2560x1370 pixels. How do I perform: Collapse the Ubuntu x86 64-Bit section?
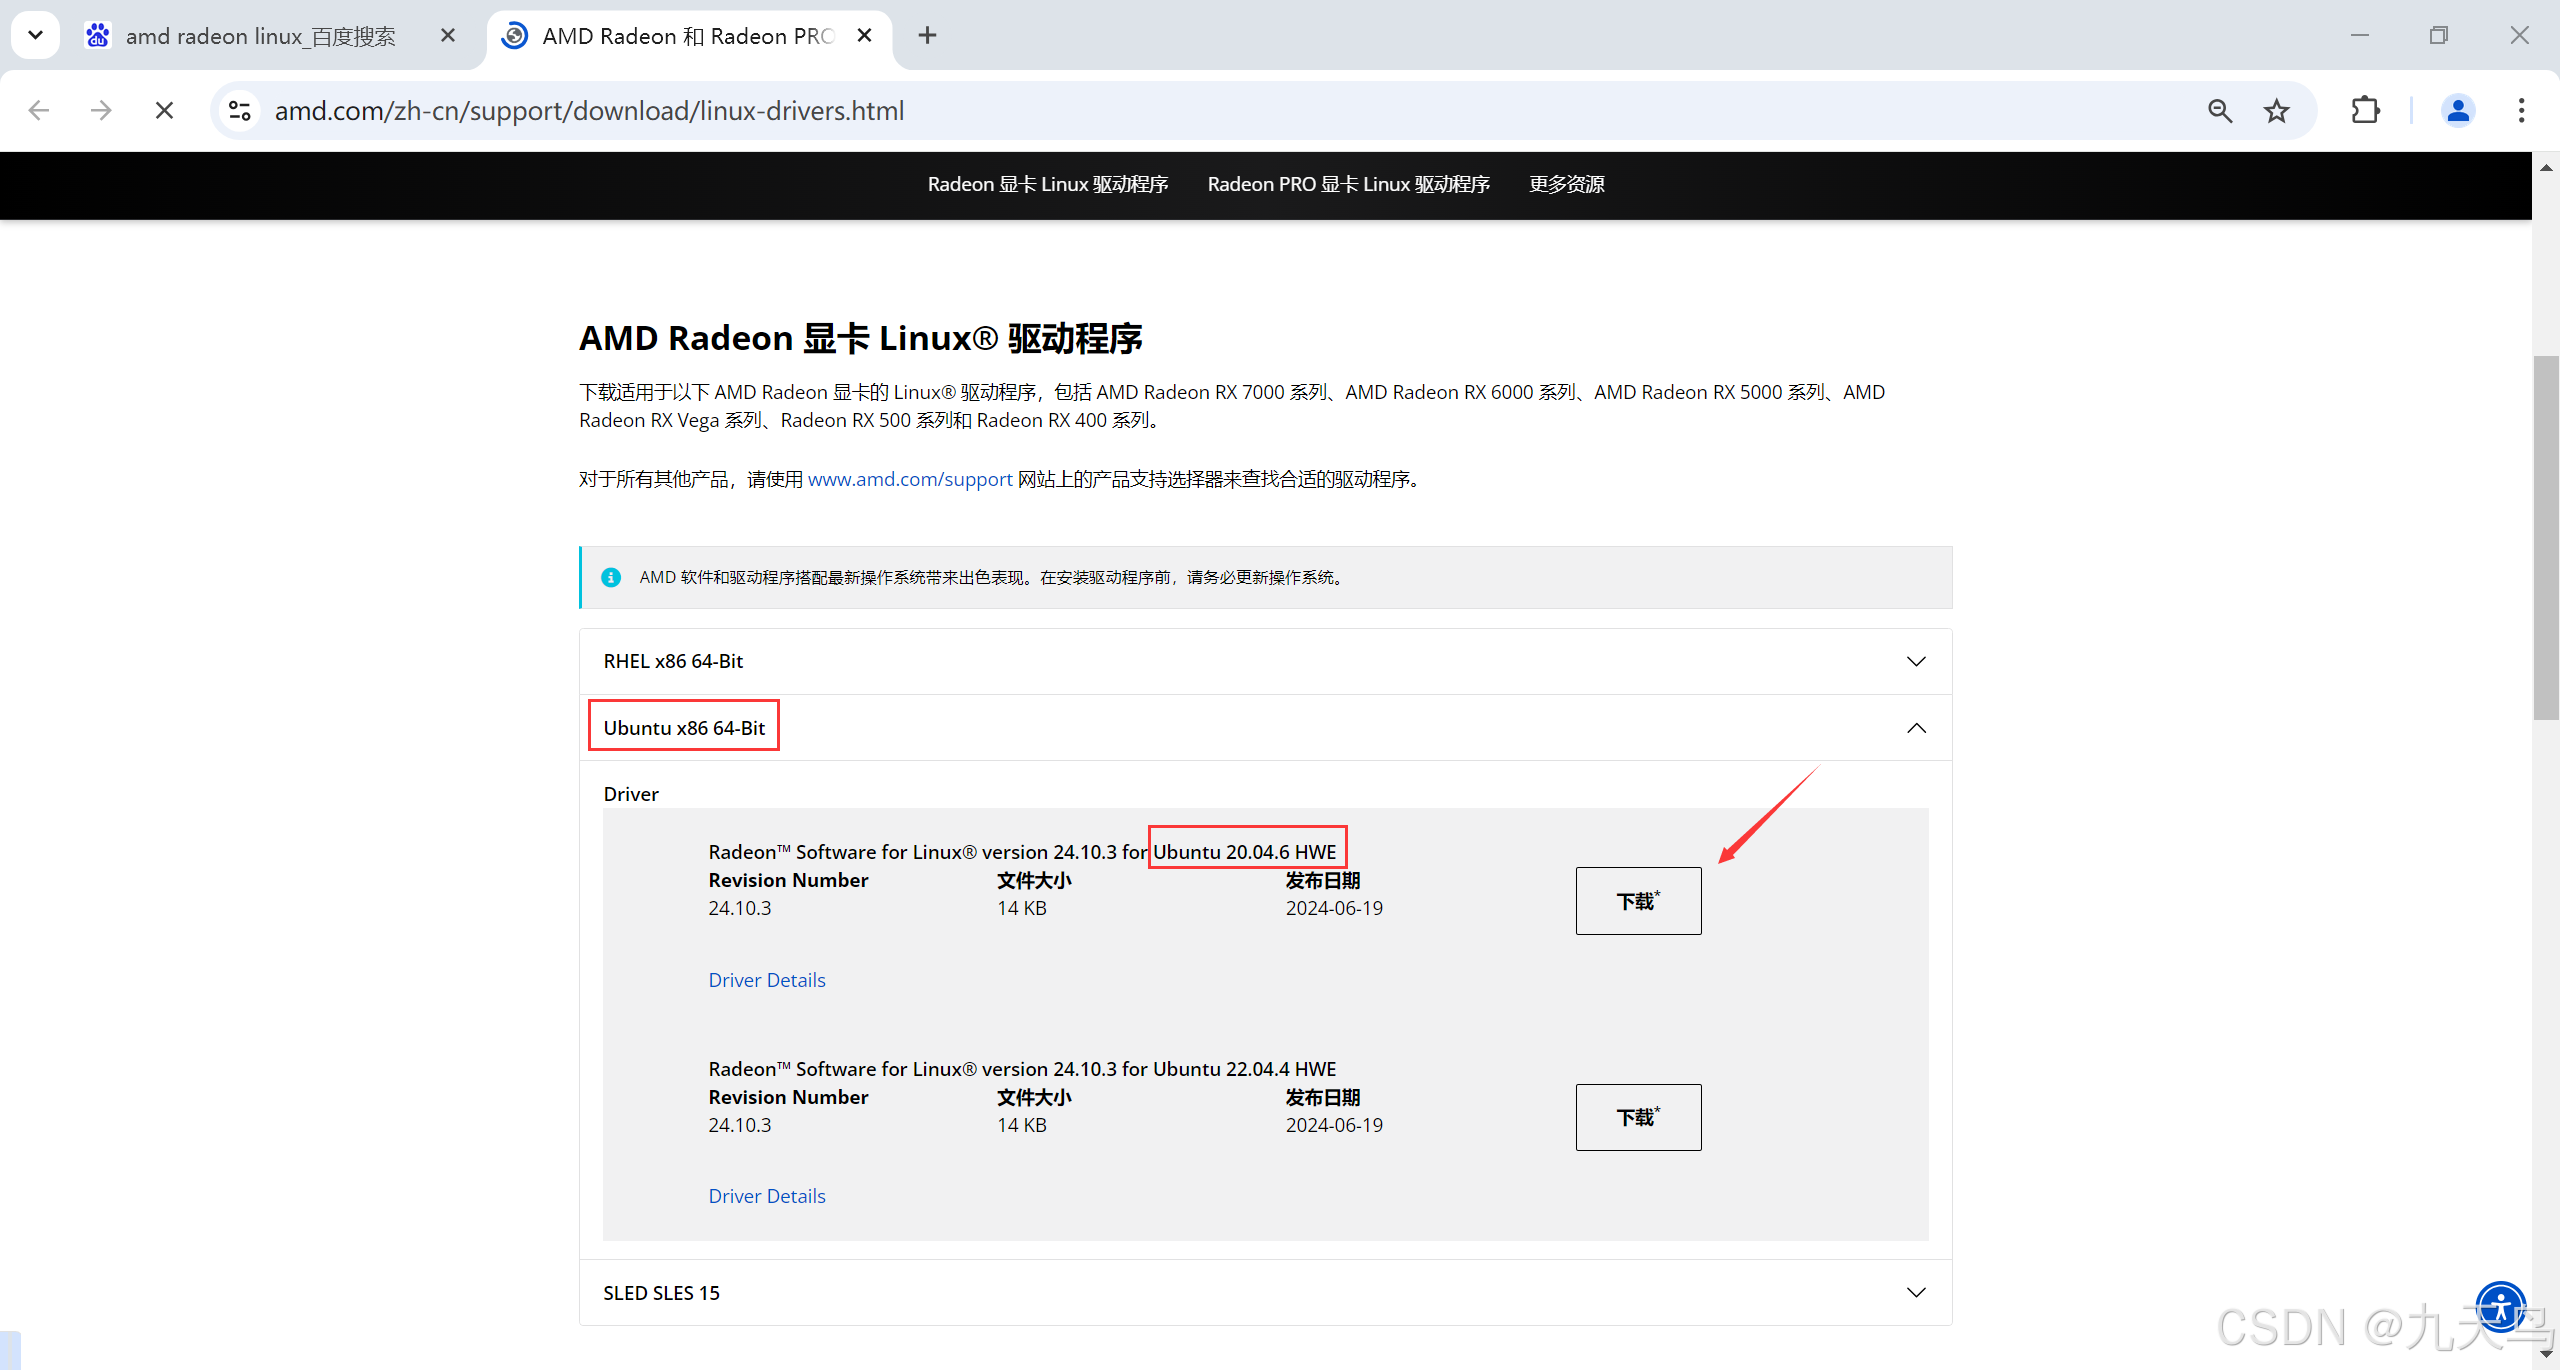(1915, 728)
